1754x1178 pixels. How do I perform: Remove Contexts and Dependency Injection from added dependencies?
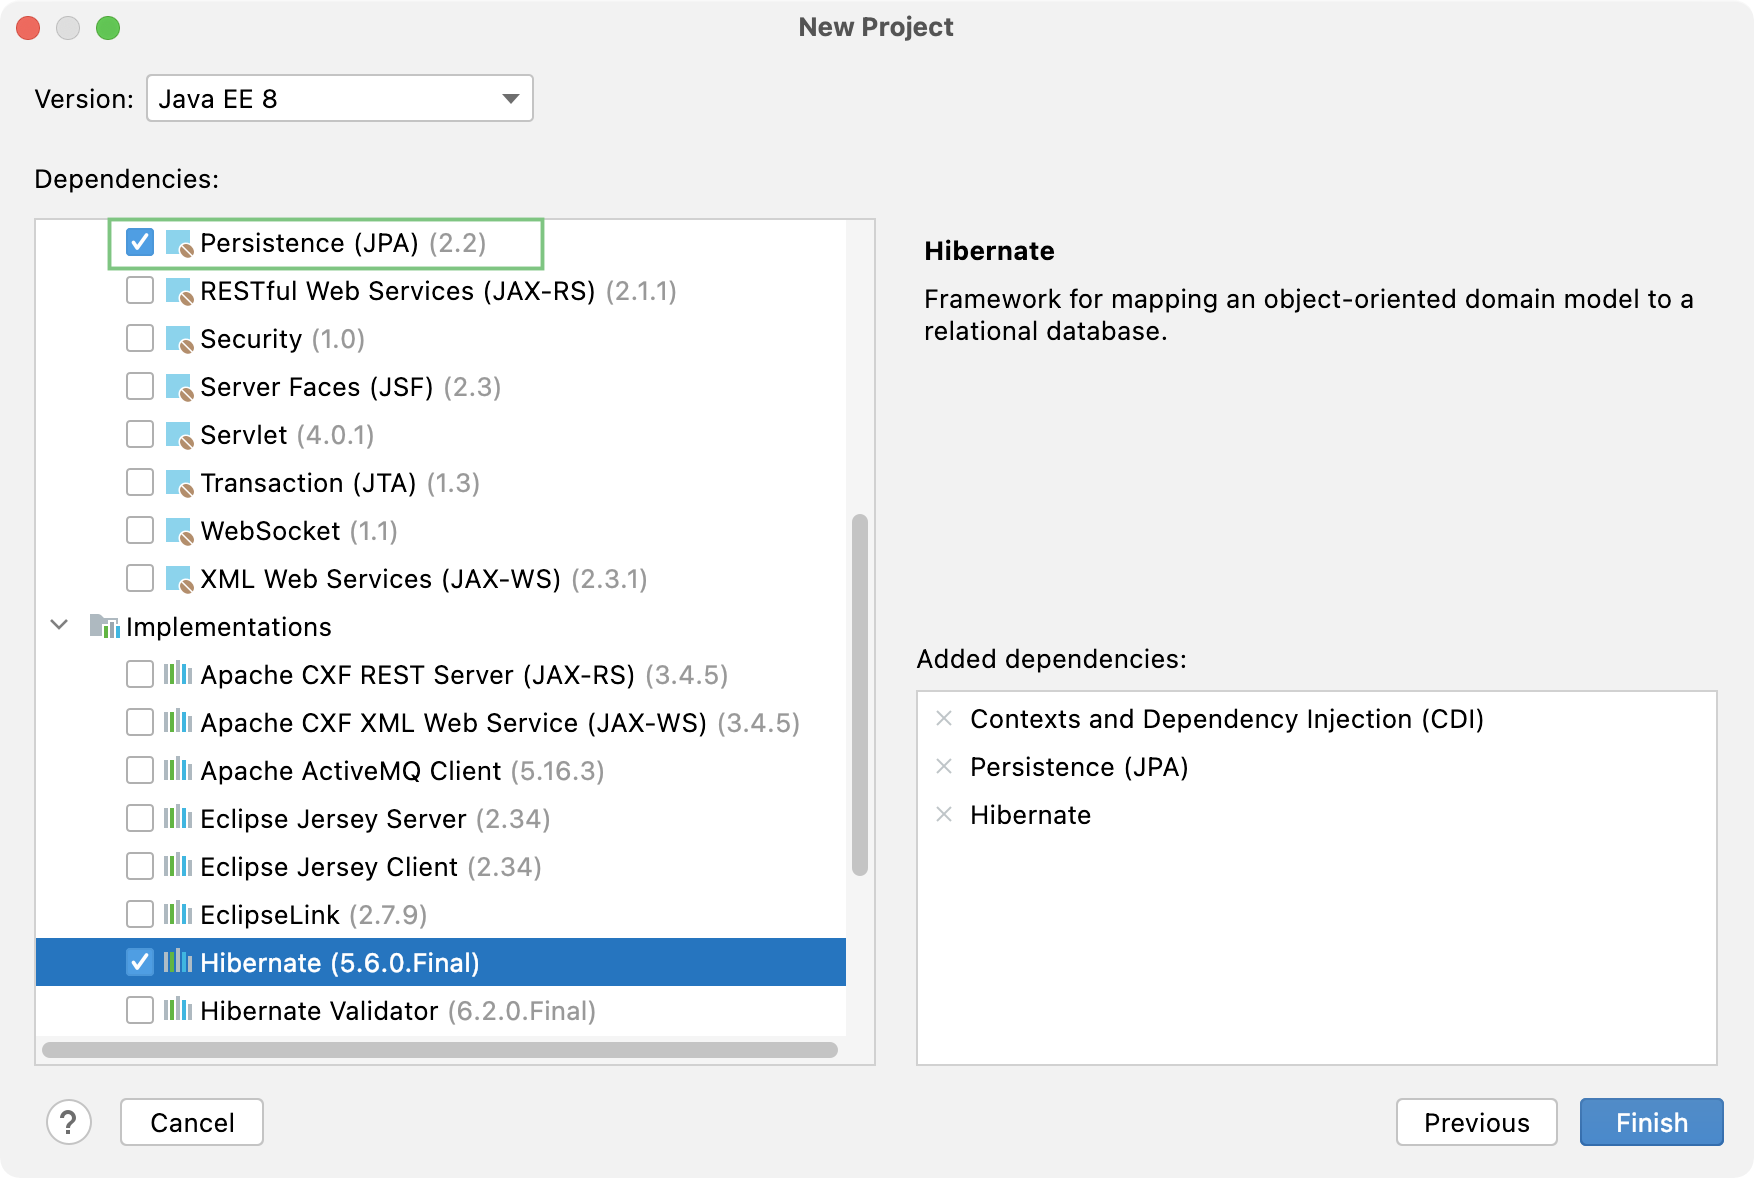(944, 718)
